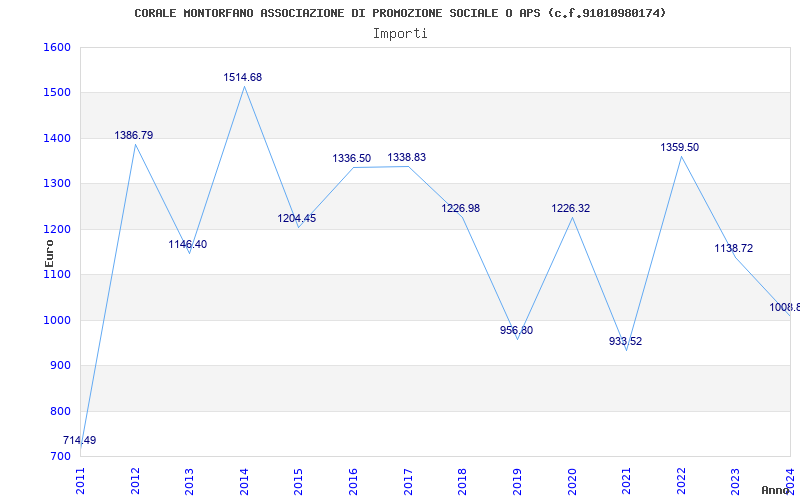
Task: Click the 1000 y-axis tick label
Action: (x=57, y=320)
